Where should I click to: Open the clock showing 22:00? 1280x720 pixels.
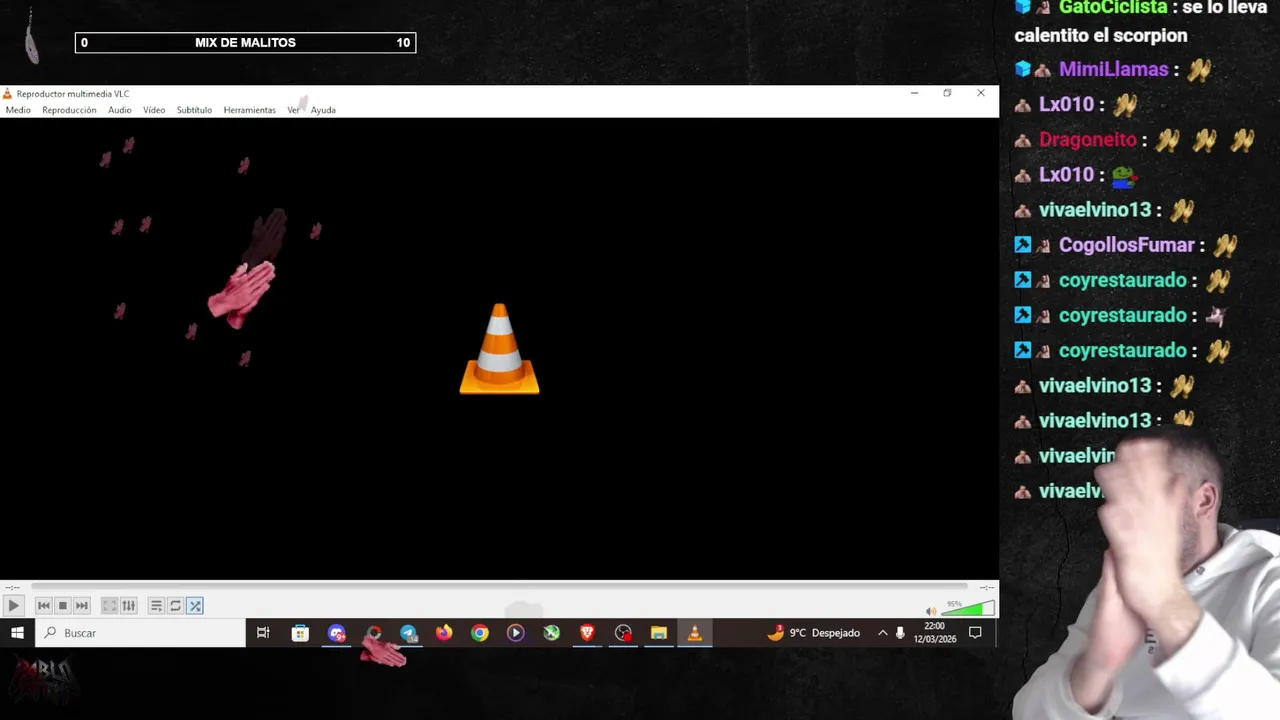point(934,633)
